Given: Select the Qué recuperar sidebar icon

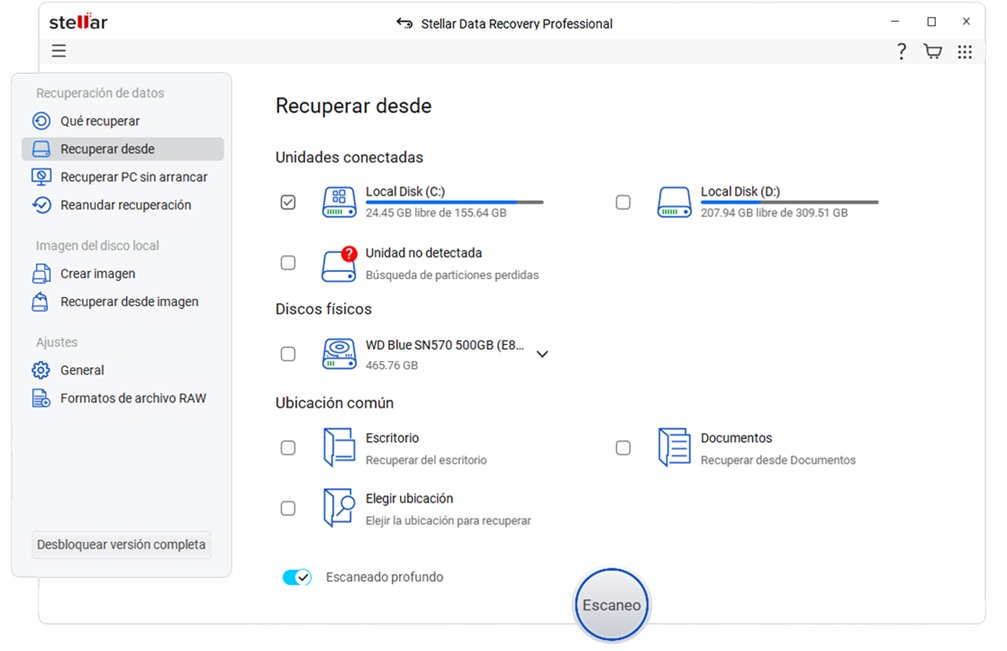Looking at the screenshot, I should coord(40,120).
